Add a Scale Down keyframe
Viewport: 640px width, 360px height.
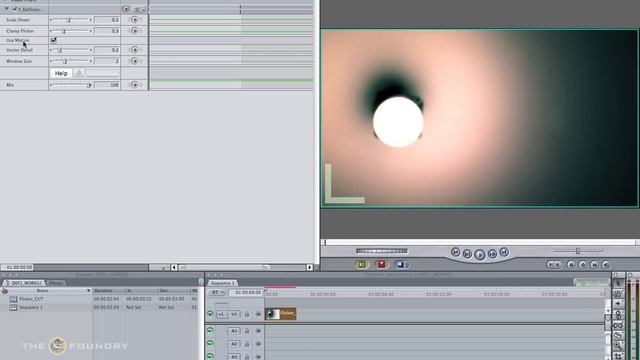[x=135, y=20]
